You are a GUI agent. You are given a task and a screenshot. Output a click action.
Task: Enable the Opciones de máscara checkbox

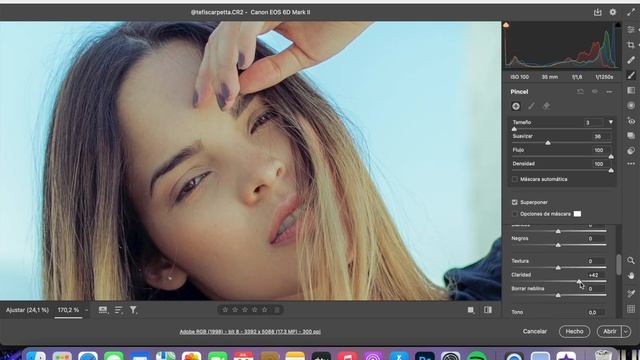[515, 213]
